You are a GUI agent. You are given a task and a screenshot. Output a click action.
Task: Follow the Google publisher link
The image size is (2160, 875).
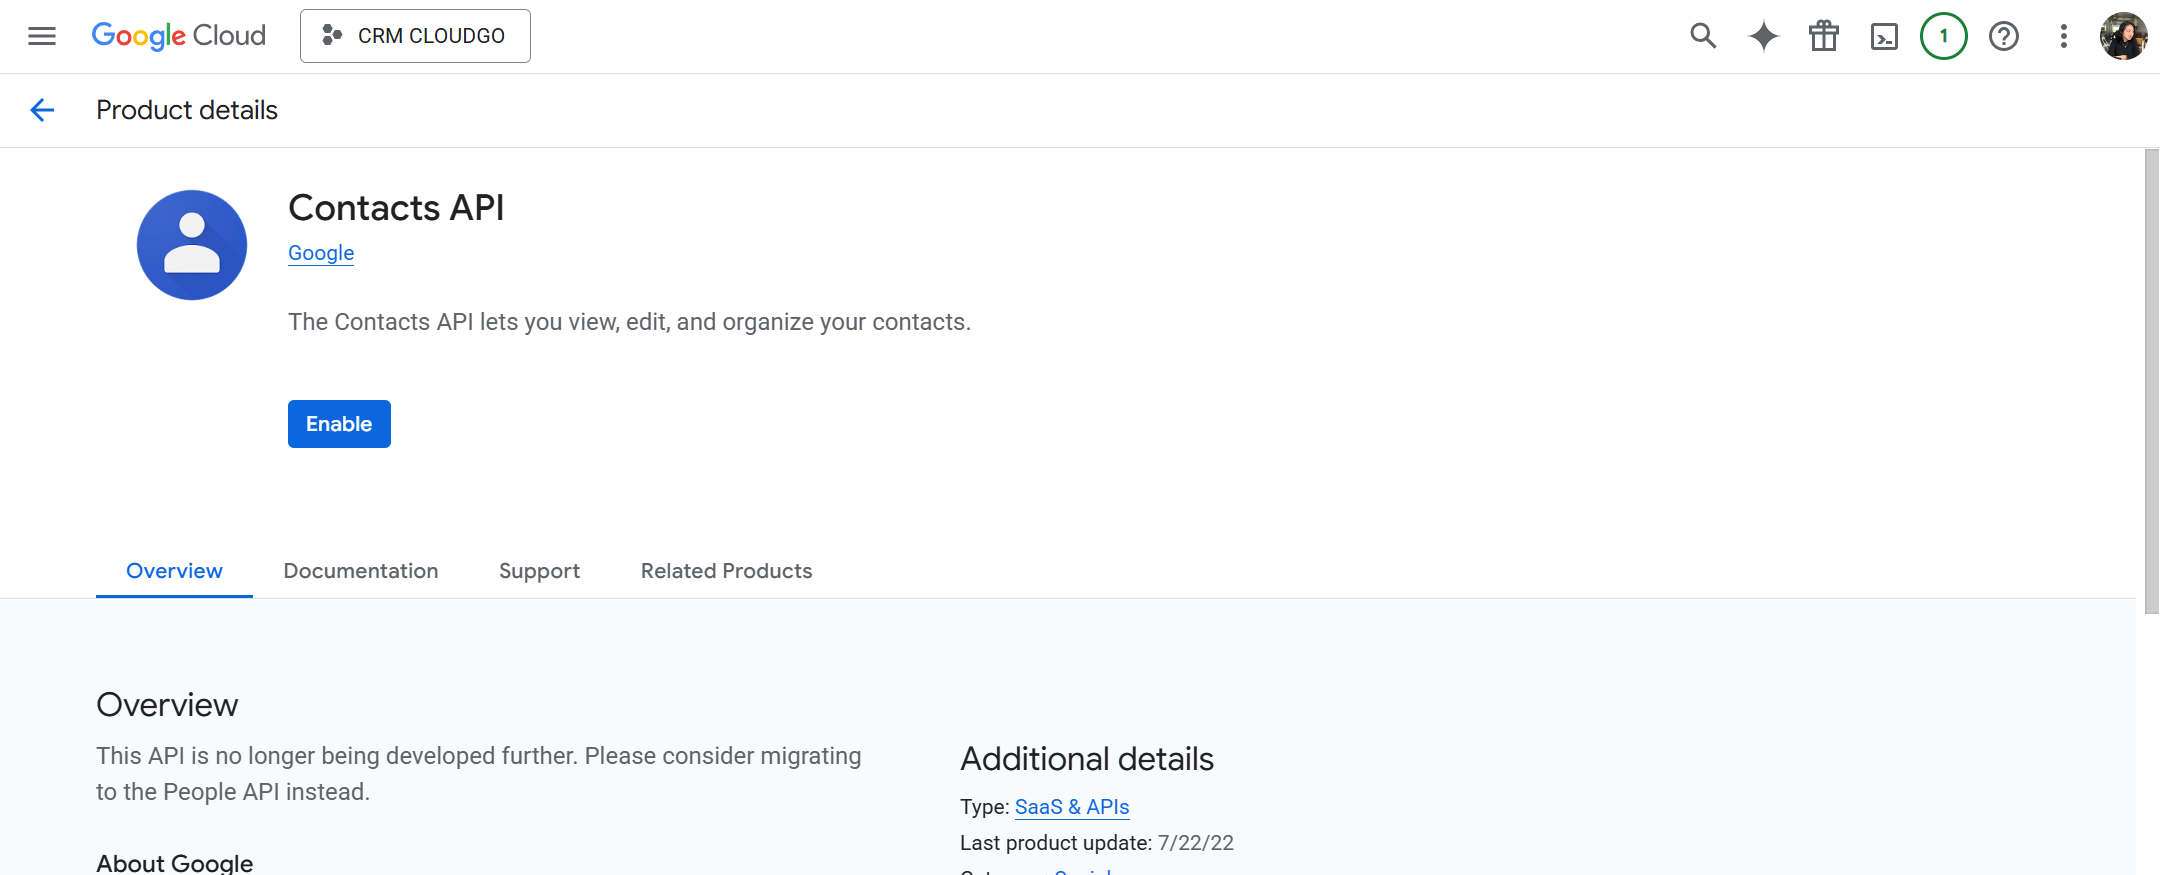[321, 253]
